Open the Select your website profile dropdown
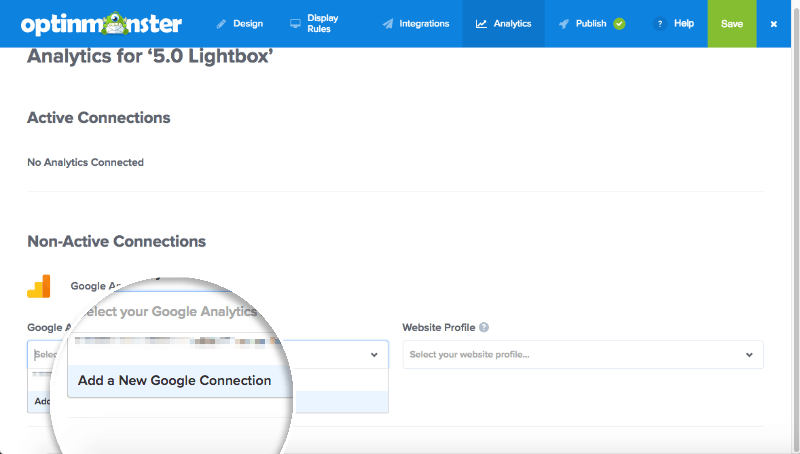 pyautogui.click(x=583, y=355)
